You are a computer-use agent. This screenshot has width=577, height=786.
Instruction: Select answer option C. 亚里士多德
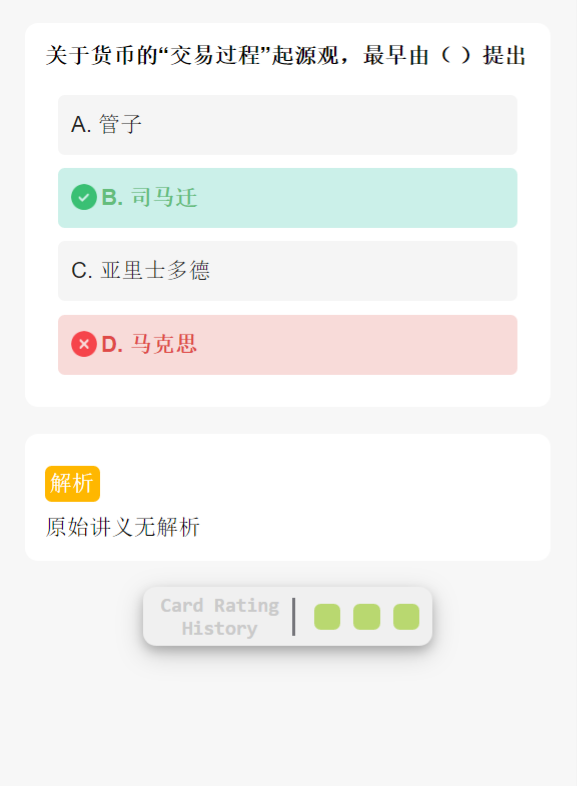[x=287, y=271]
